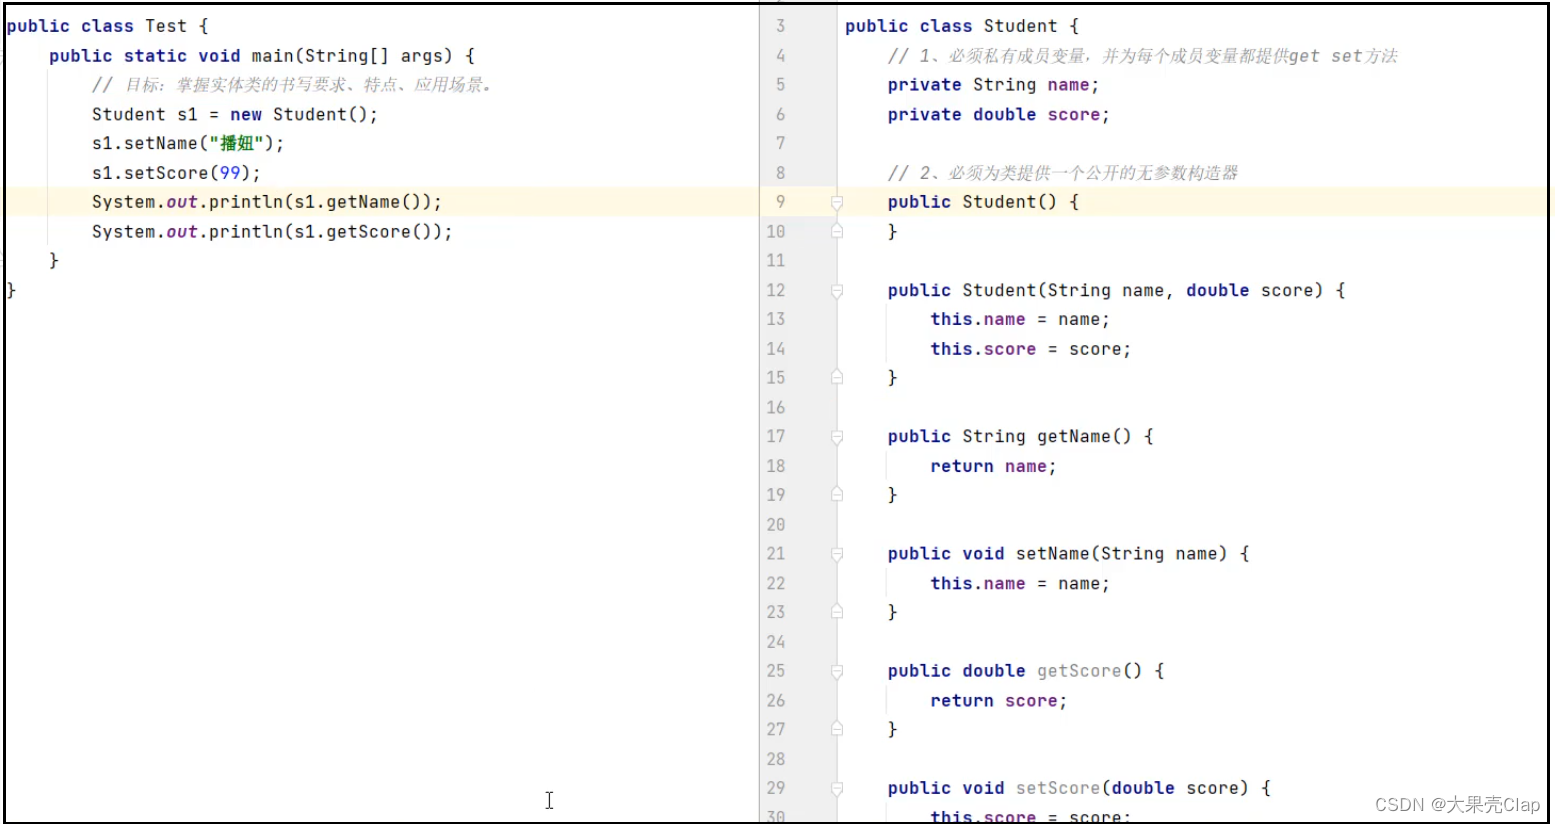
Task: Click the comment starting with '// 1、'
Action: (x=1143, y=56)
